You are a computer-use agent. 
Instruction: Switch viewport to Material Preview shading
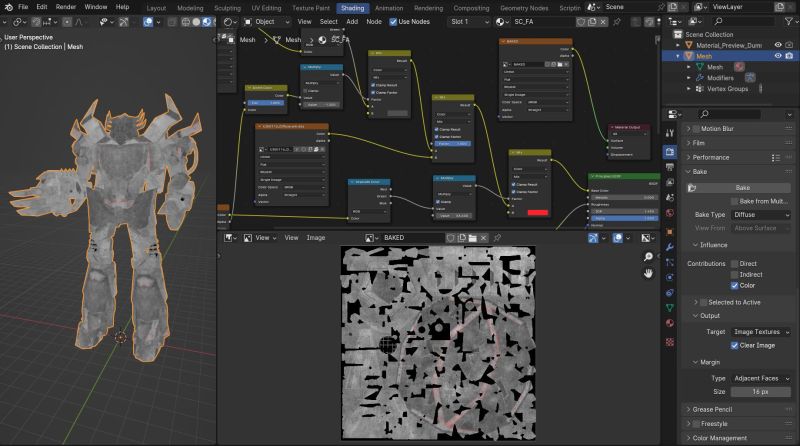click(x=206, y=22)
